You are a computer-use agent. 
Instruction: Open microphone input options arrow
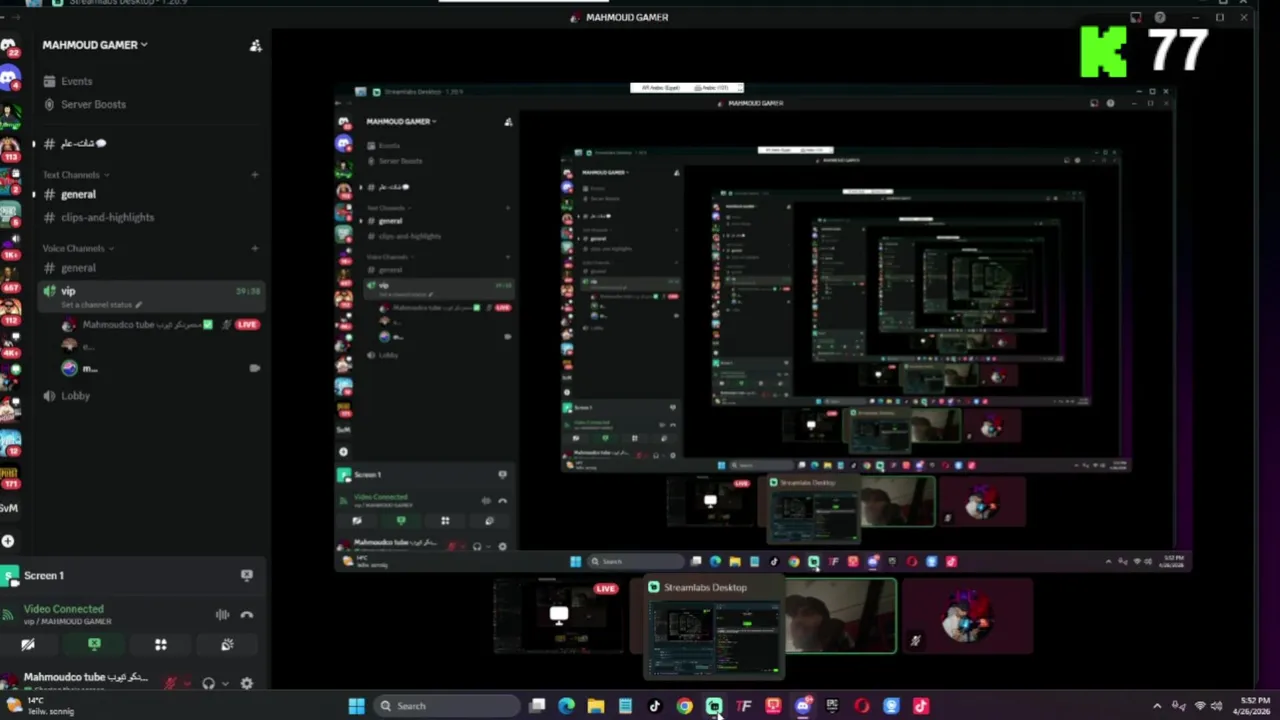188,684
